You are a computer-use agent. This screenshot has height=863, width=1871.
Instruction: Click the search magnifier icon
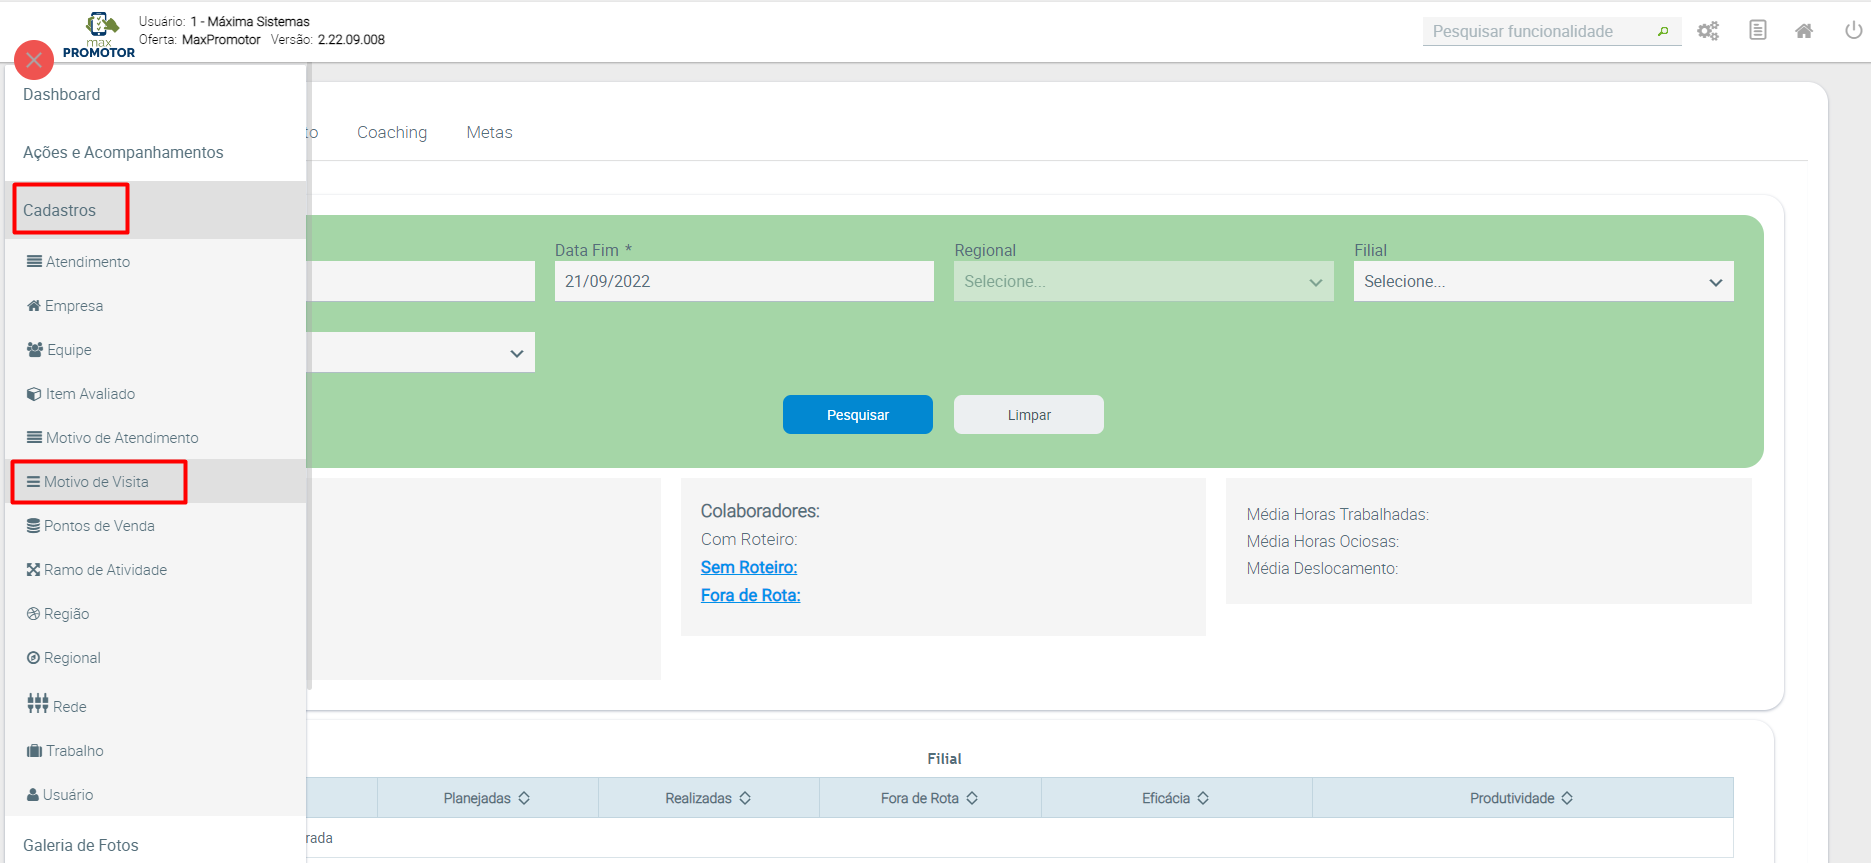tap(1663, 32)
